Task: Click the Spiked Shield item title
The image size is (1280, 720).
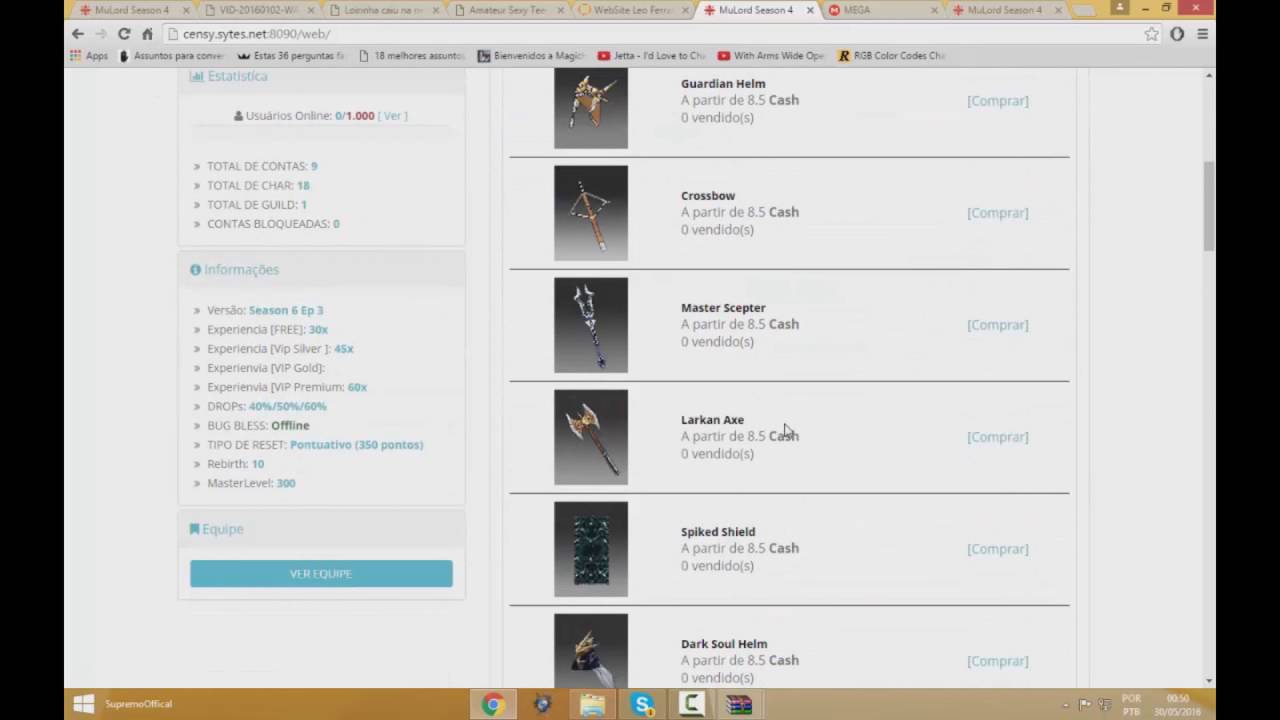Action: tap(718, 532)
